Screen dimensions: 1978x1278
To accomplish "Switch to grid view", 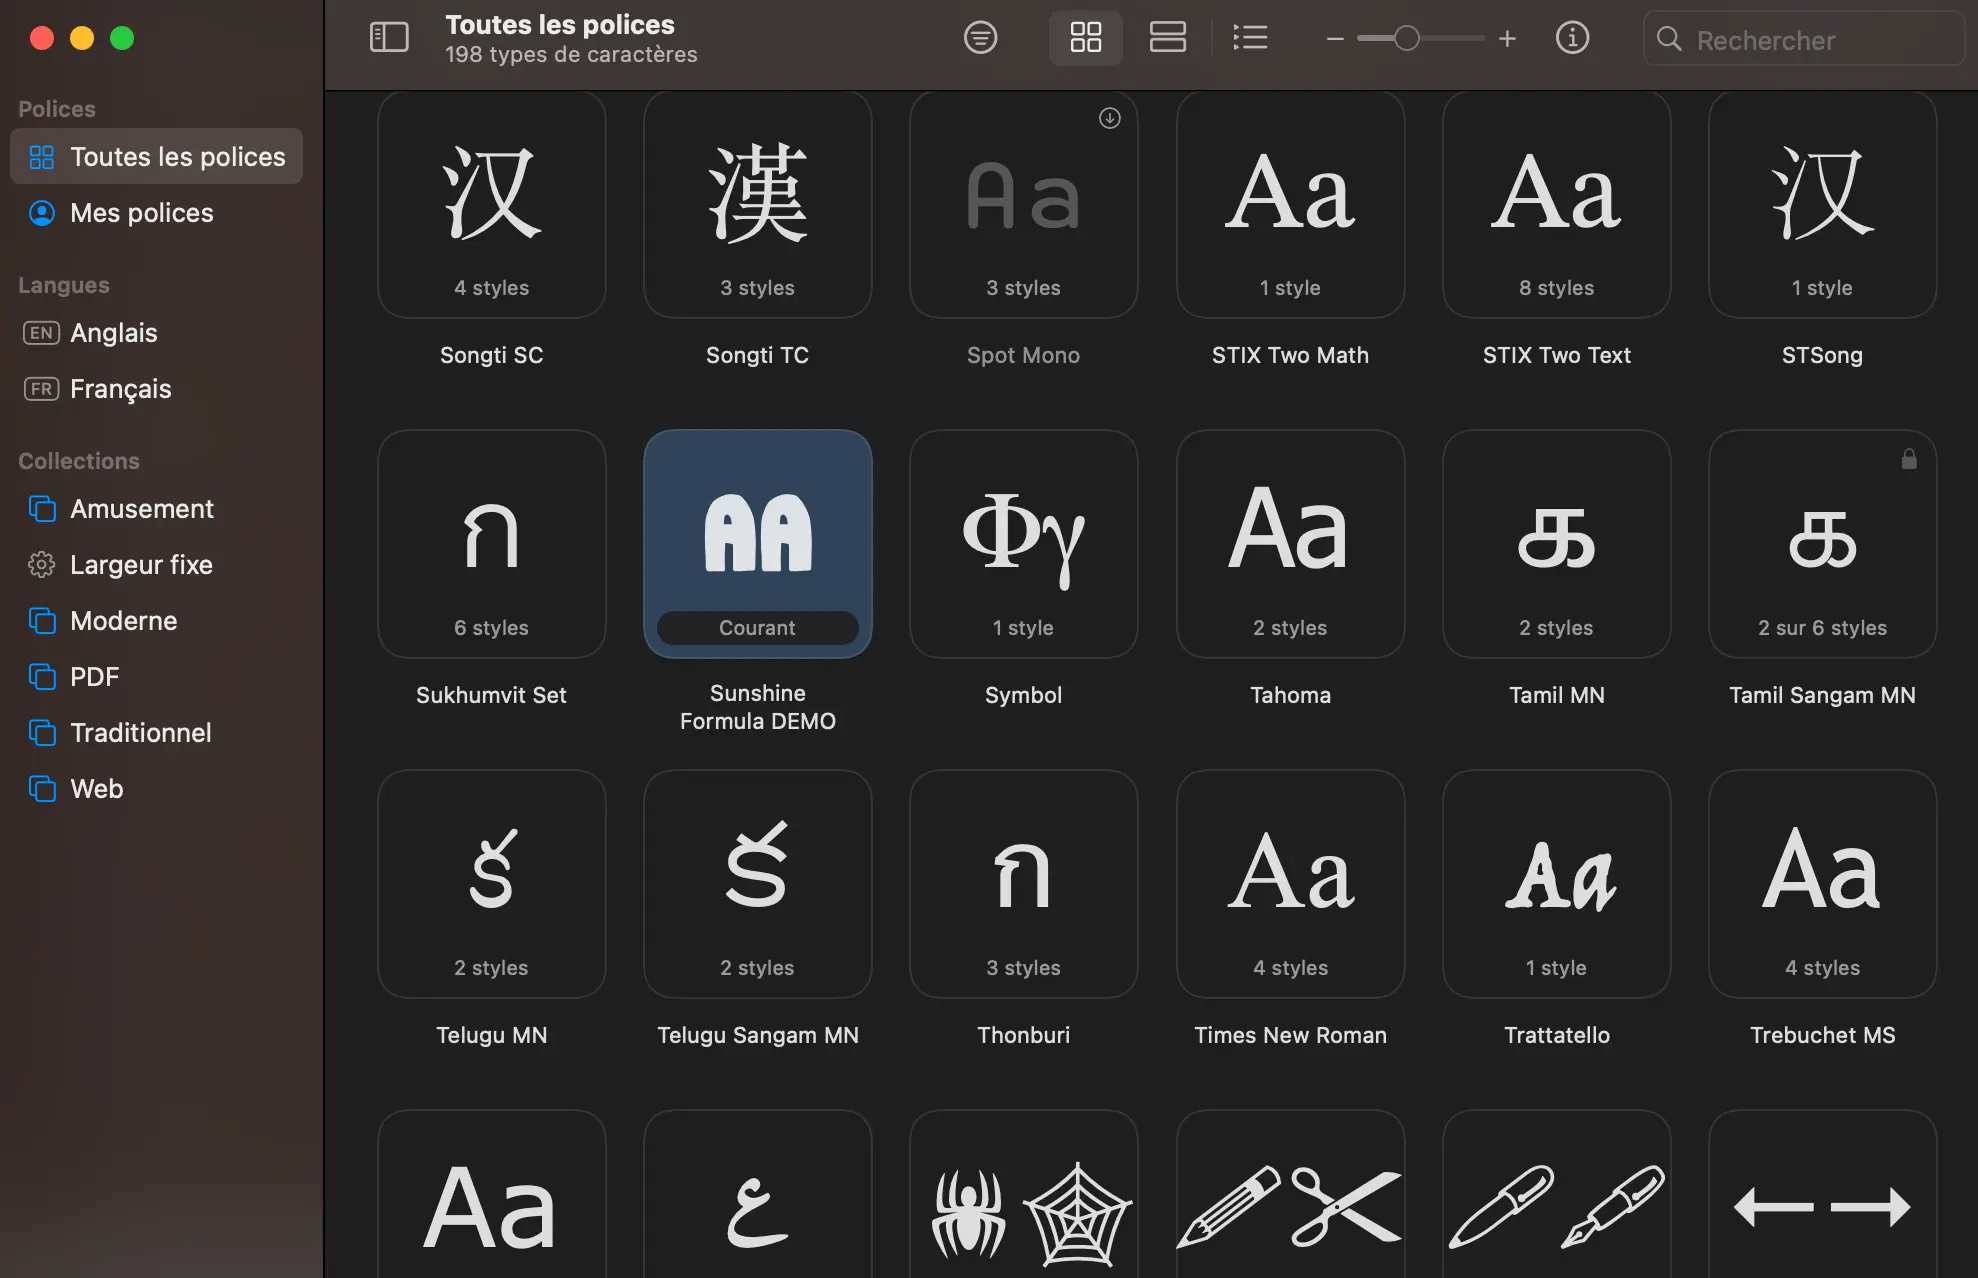I will tap(1085, 38).
